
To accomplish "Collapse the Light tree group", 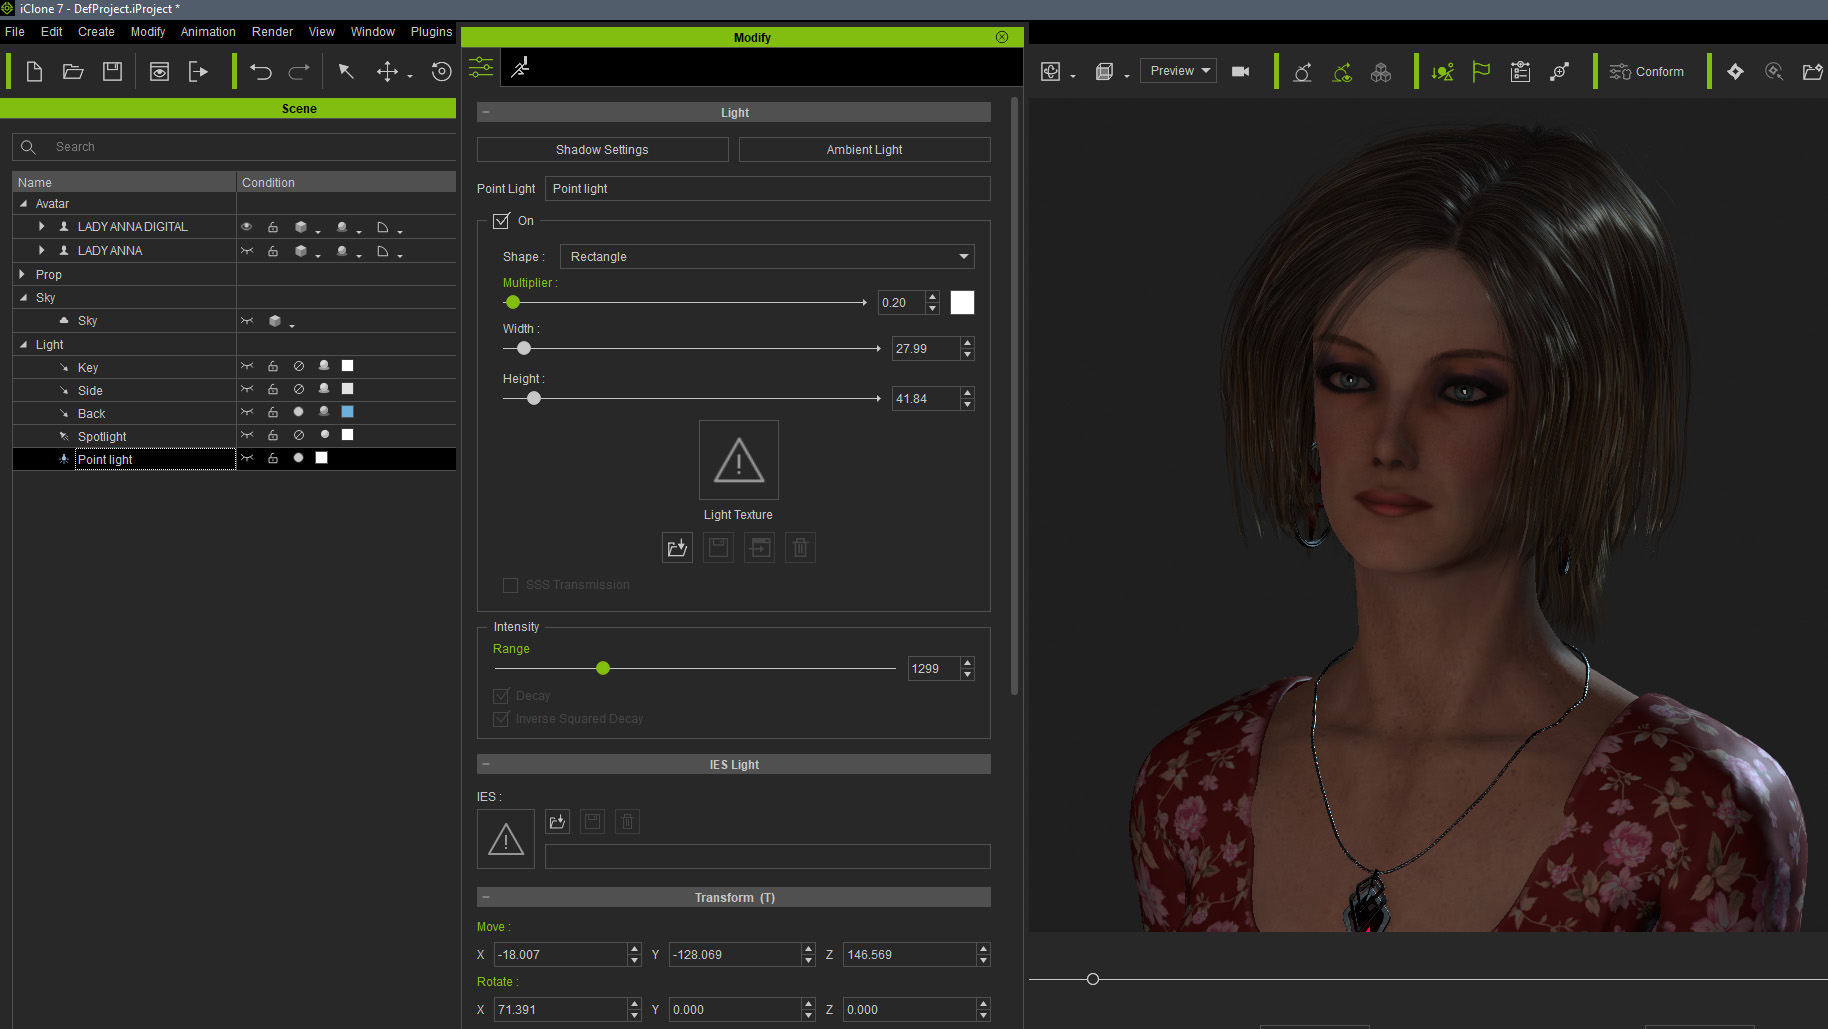I will (x=23, y=345).
